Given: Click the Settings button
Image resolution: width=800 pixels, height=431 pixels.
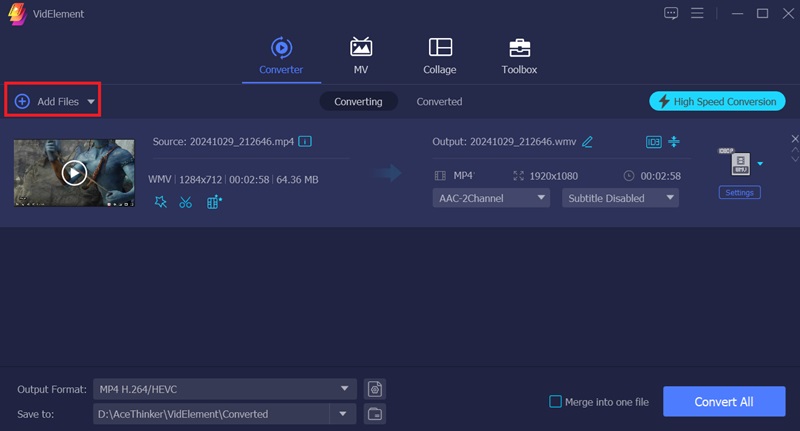Looking at the screenshot, I should tap(739, 193).
